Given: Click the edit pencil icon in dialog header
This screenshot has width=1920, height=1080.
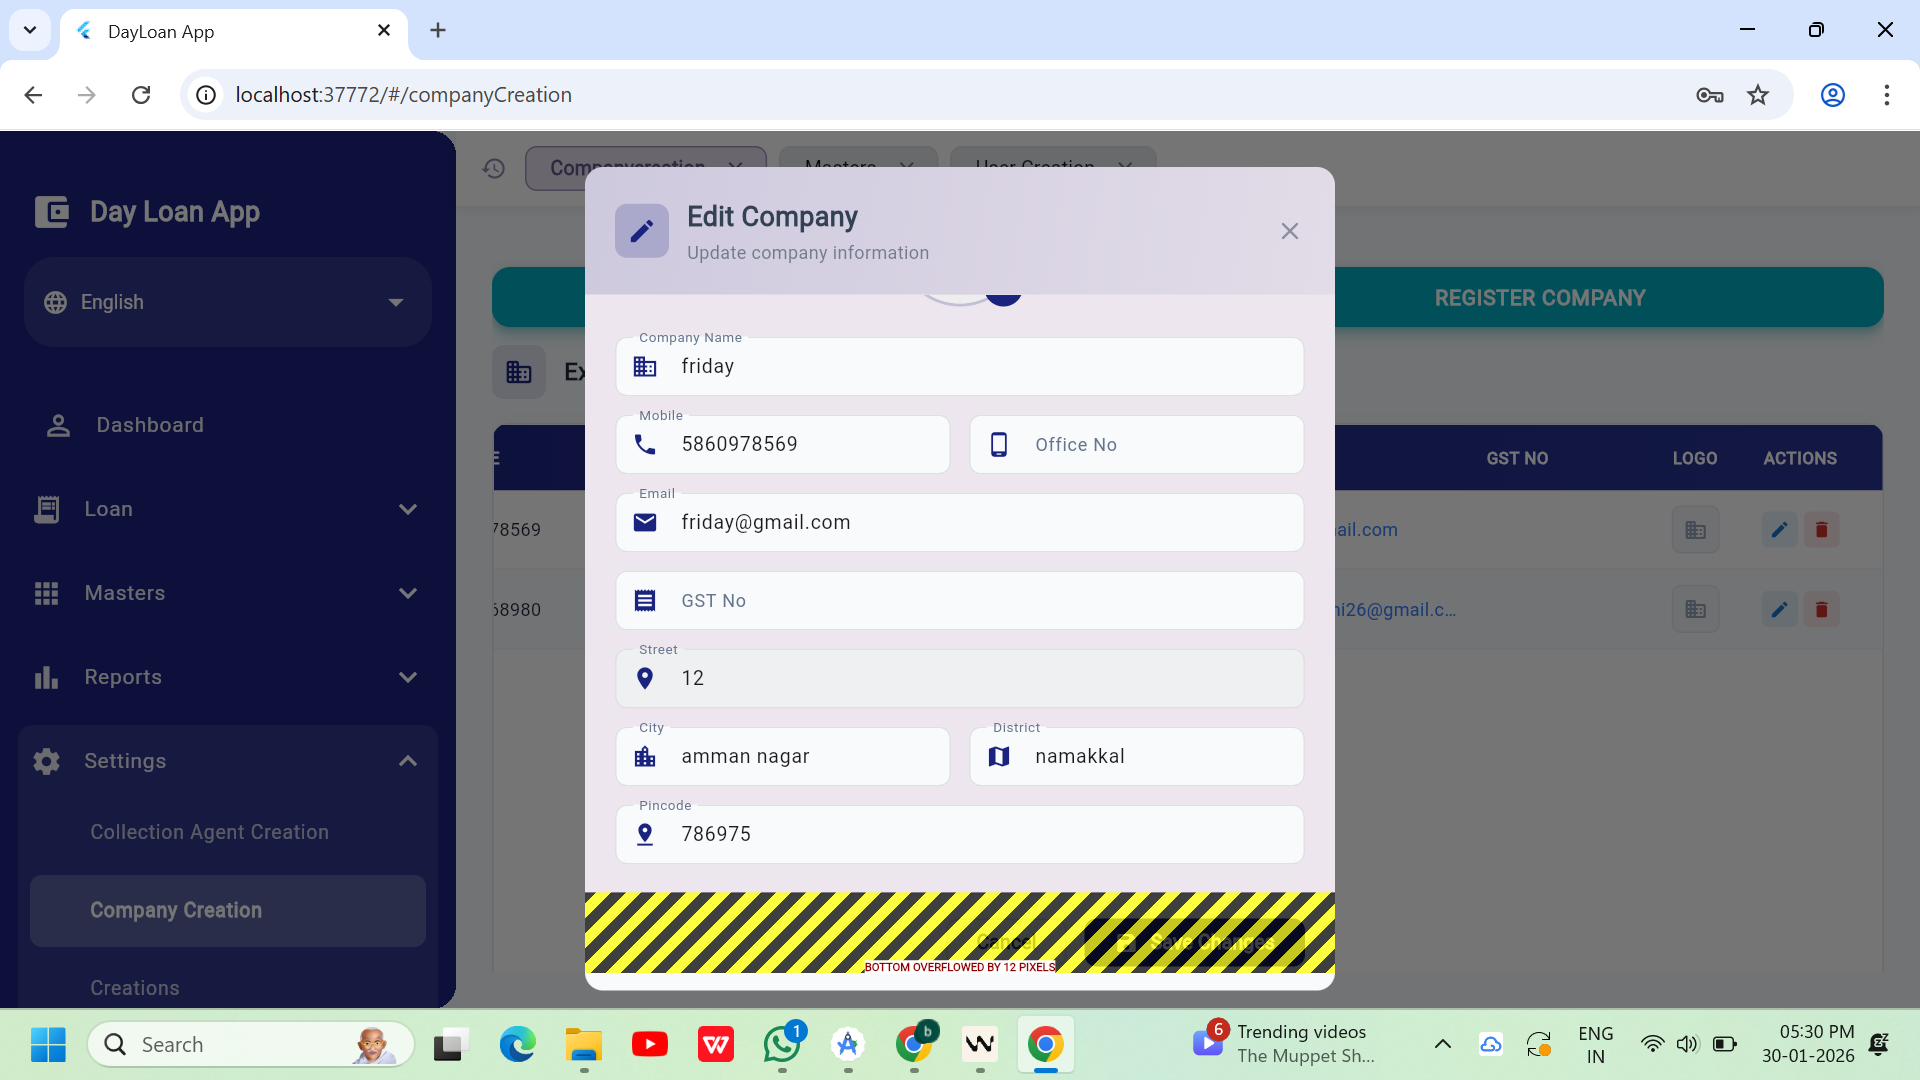Looking at the screenshot, I should tap(641, 231).
